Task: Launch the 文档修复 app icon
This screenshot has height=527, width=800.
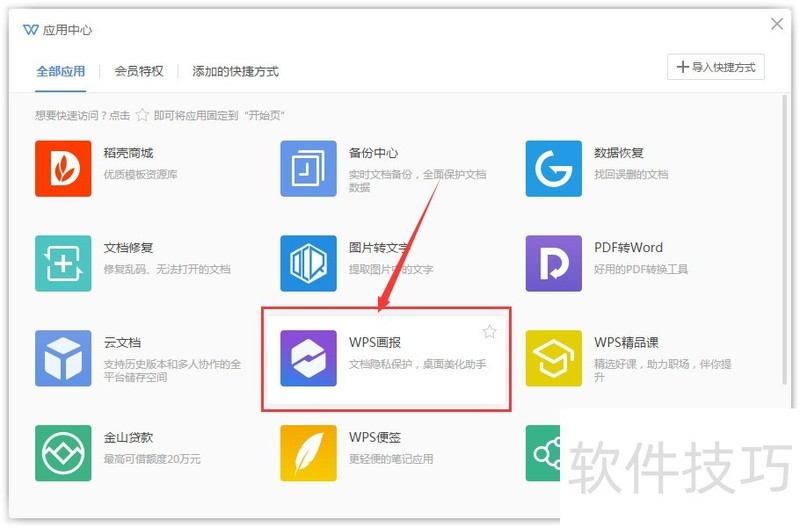Action: (x=63, y=263)
